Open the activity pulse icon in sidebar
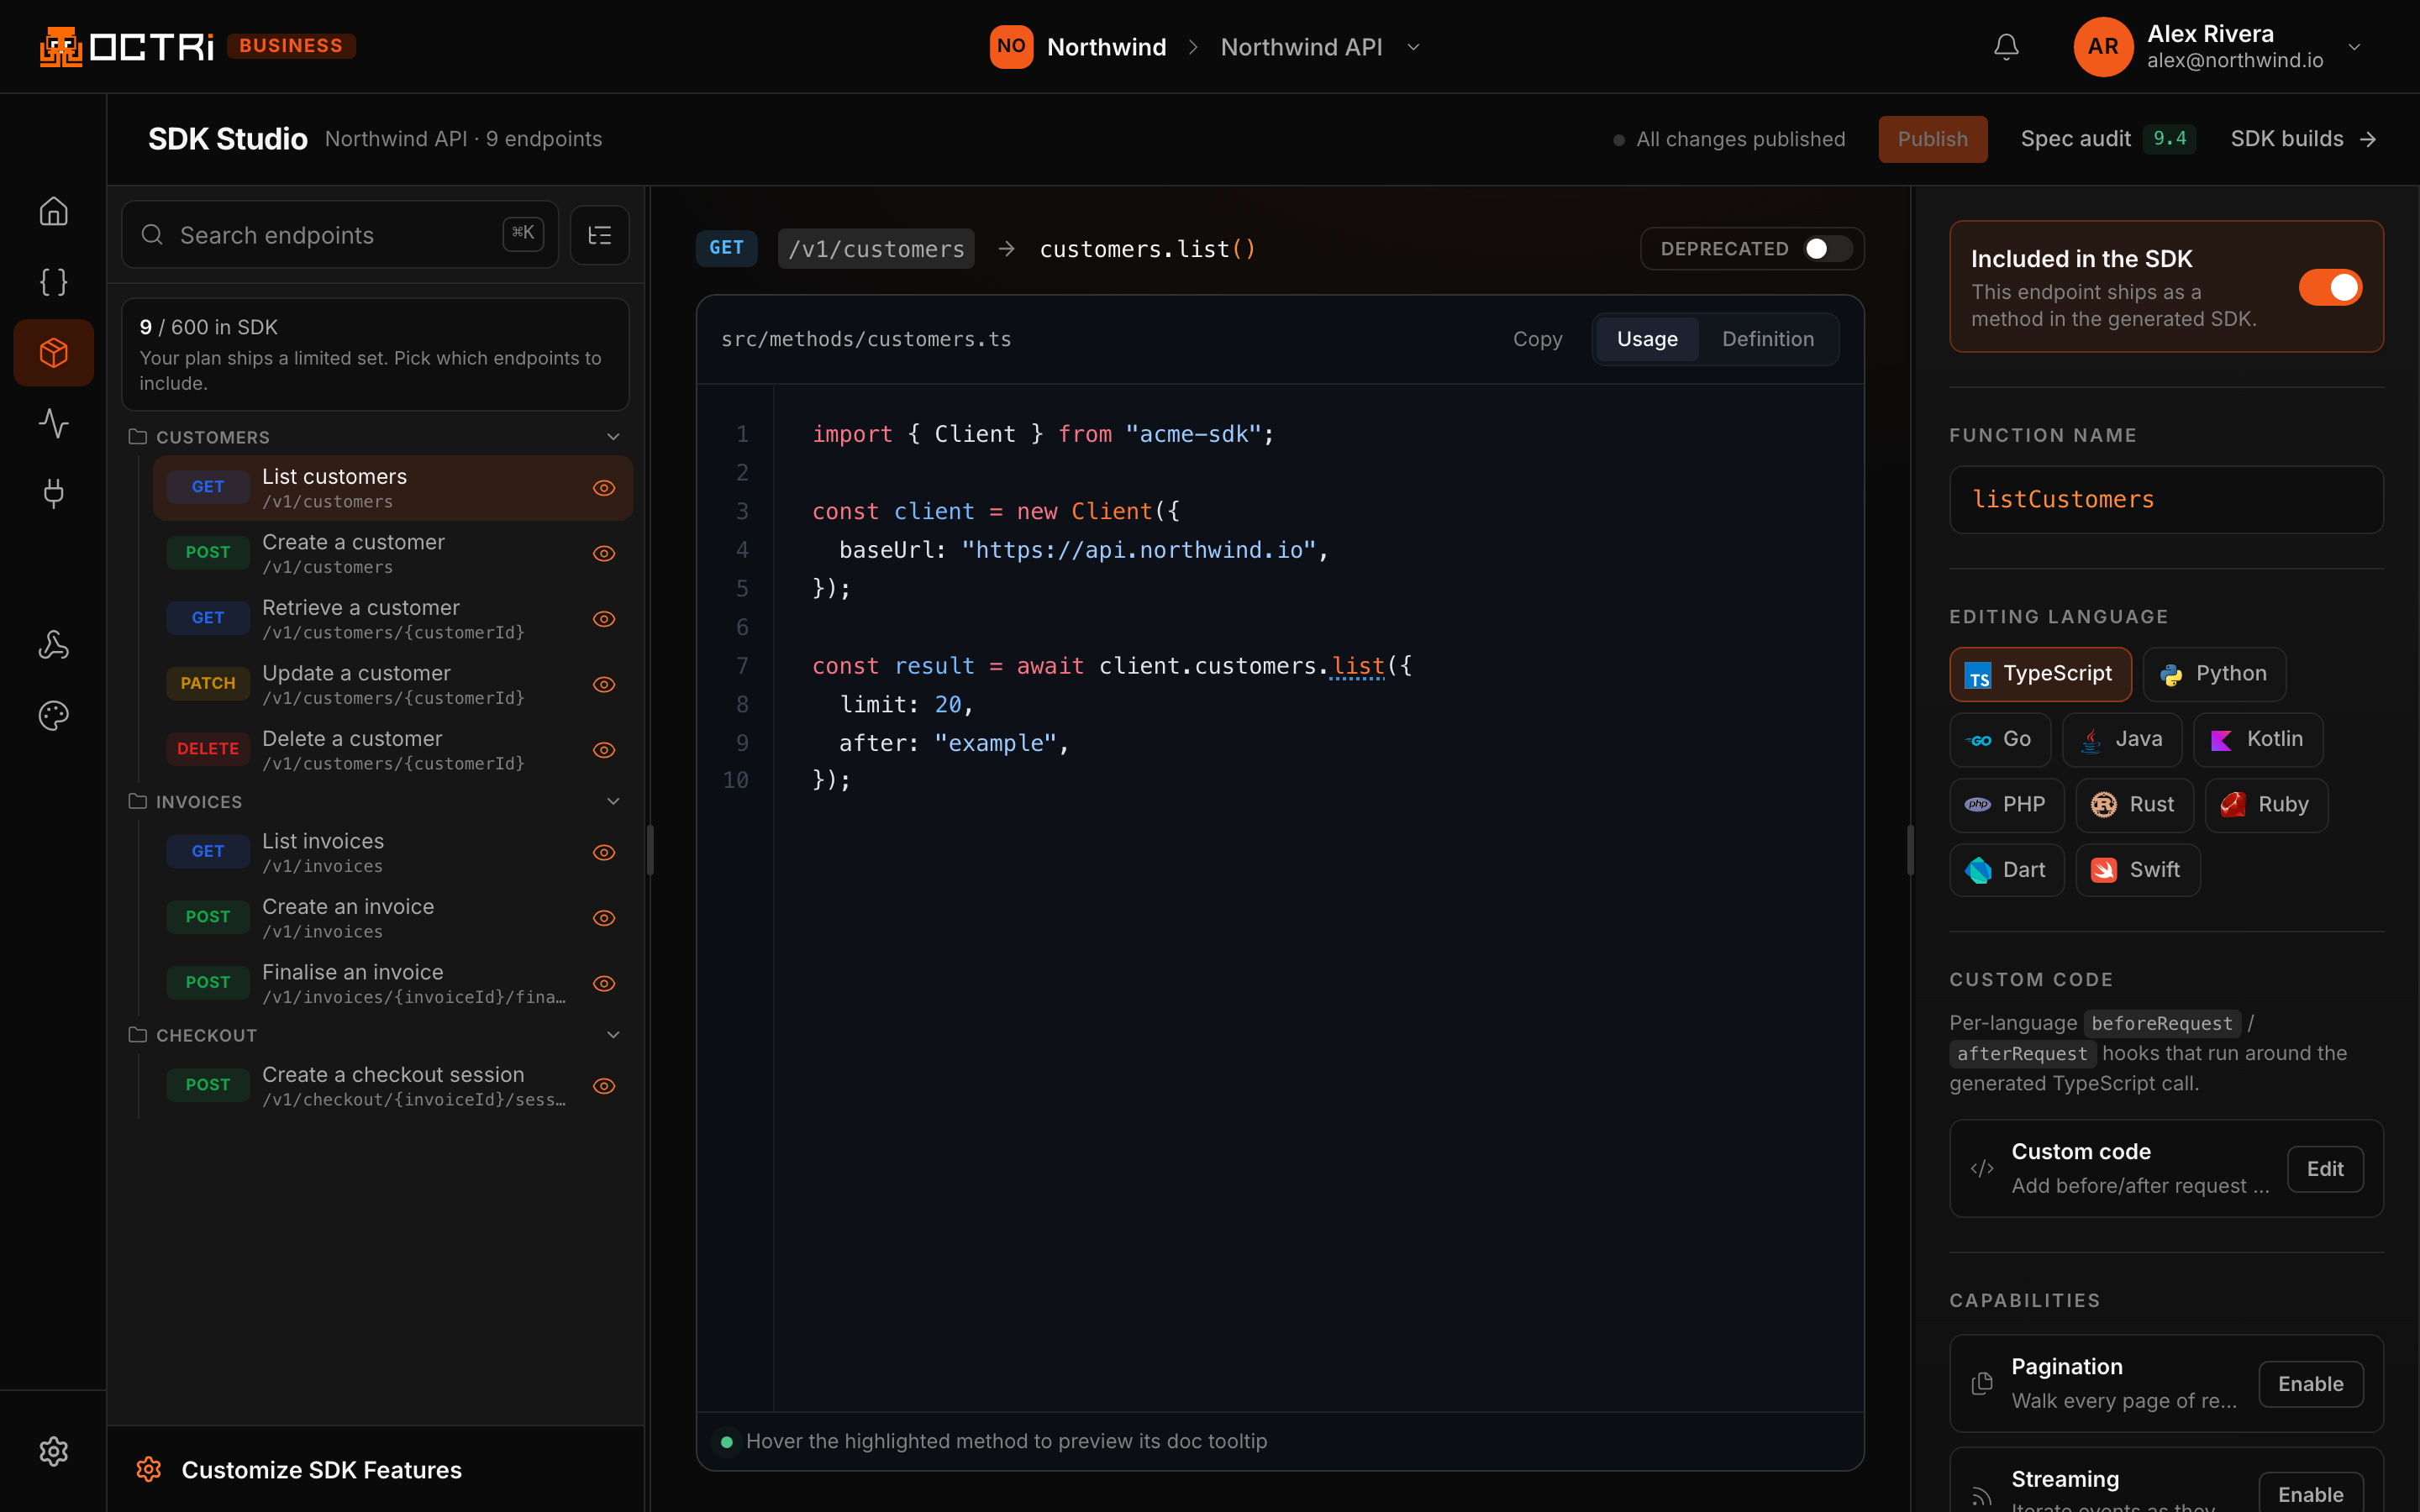 pos(53,423)
